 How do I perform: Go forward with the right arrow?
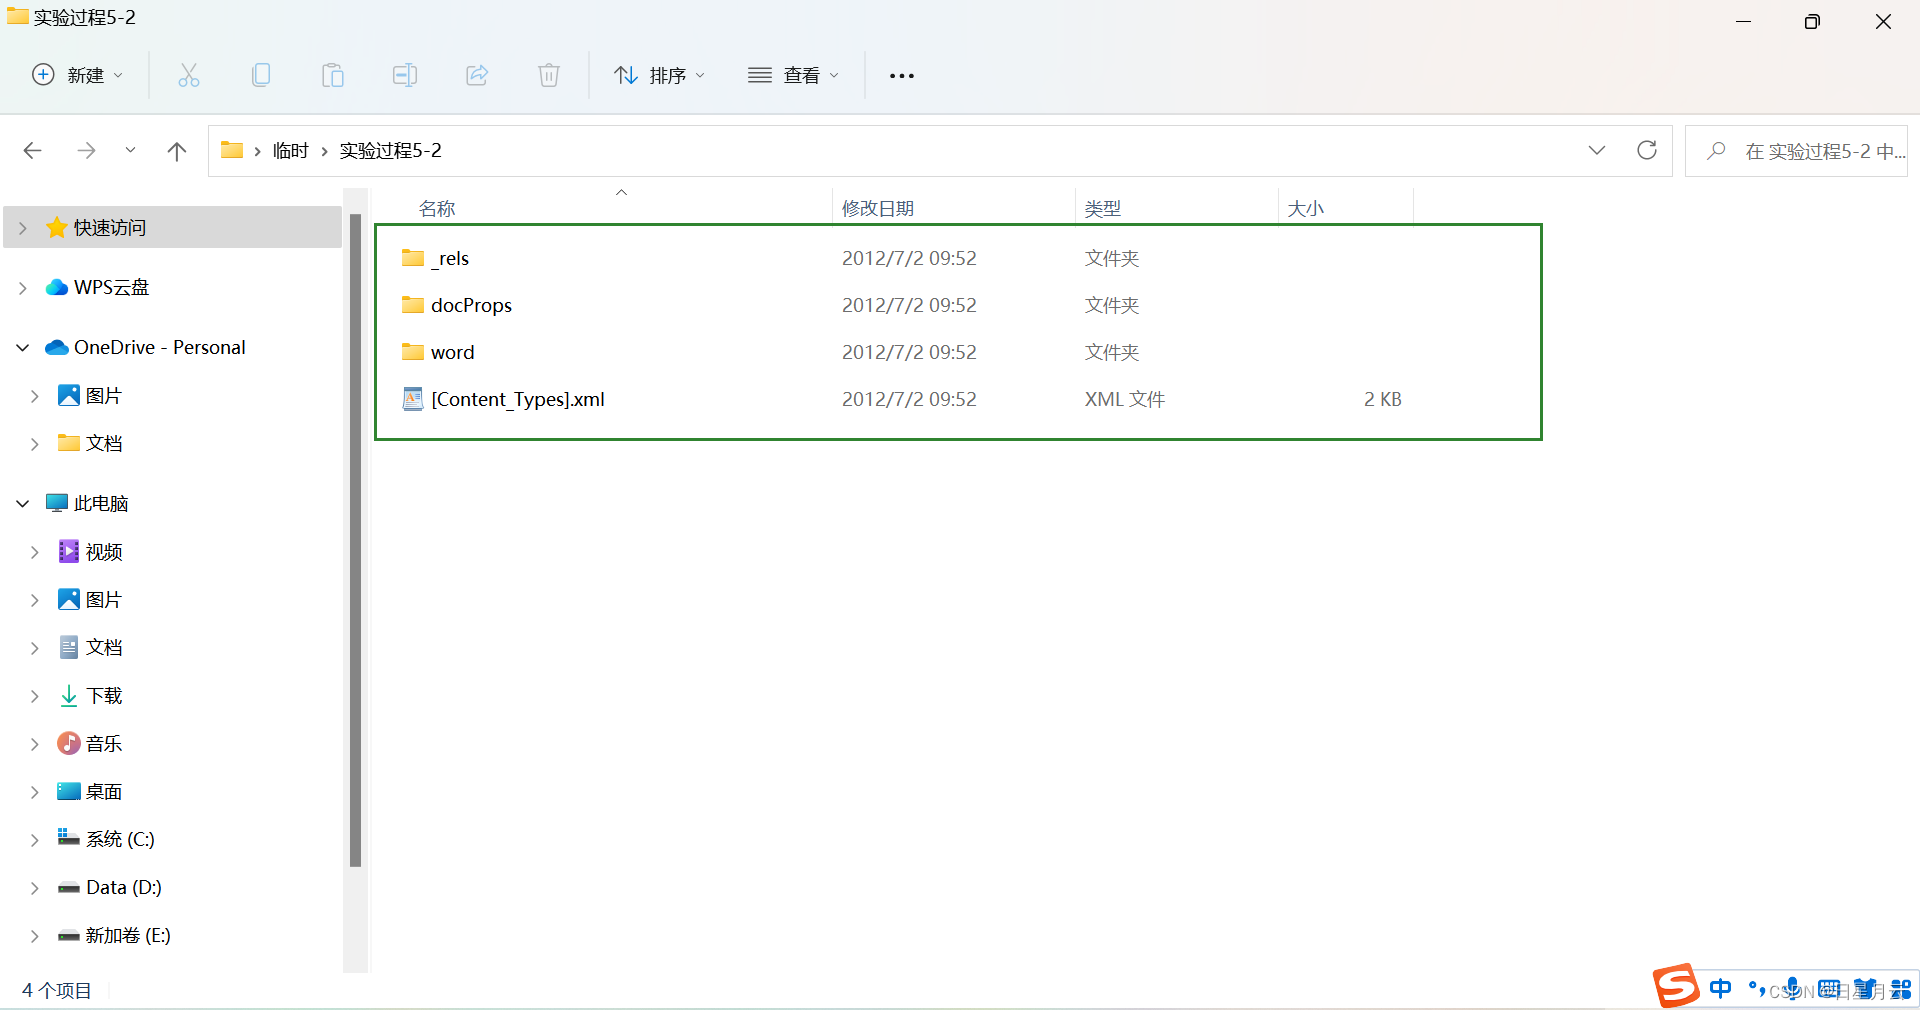87,151
